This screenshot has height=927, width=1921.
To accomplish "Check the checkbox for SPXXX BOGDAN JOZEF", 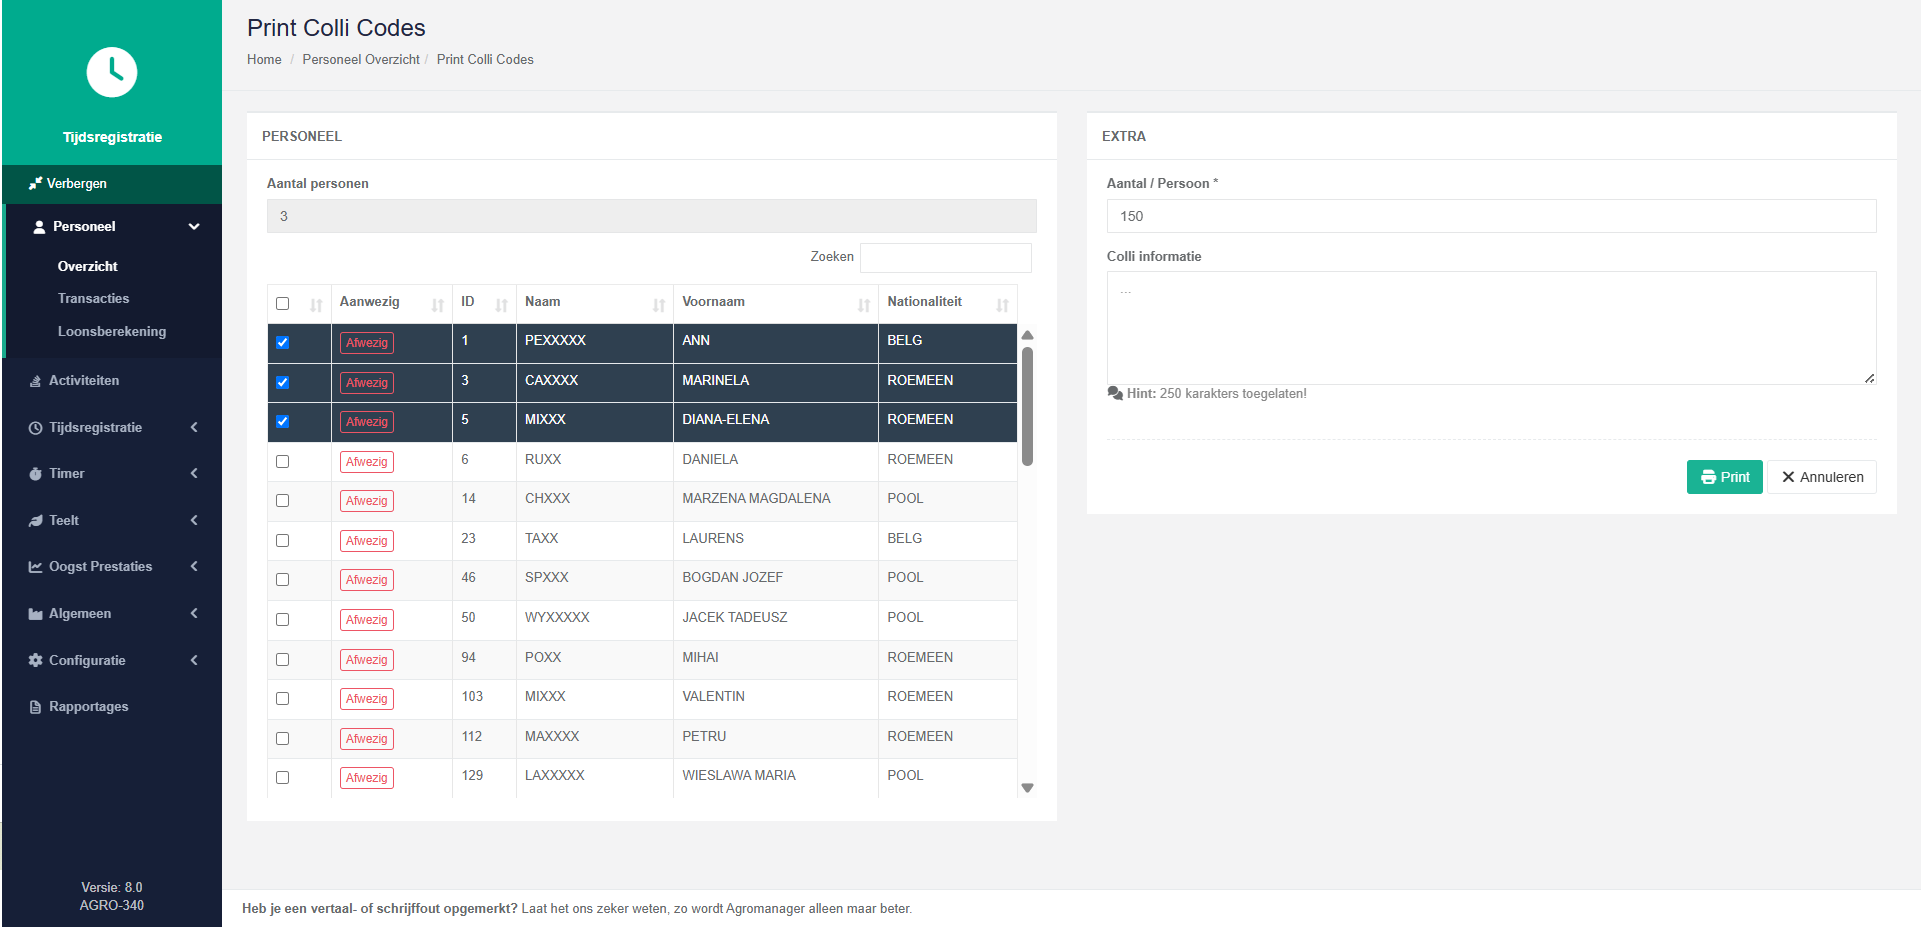I will (283, 580).
